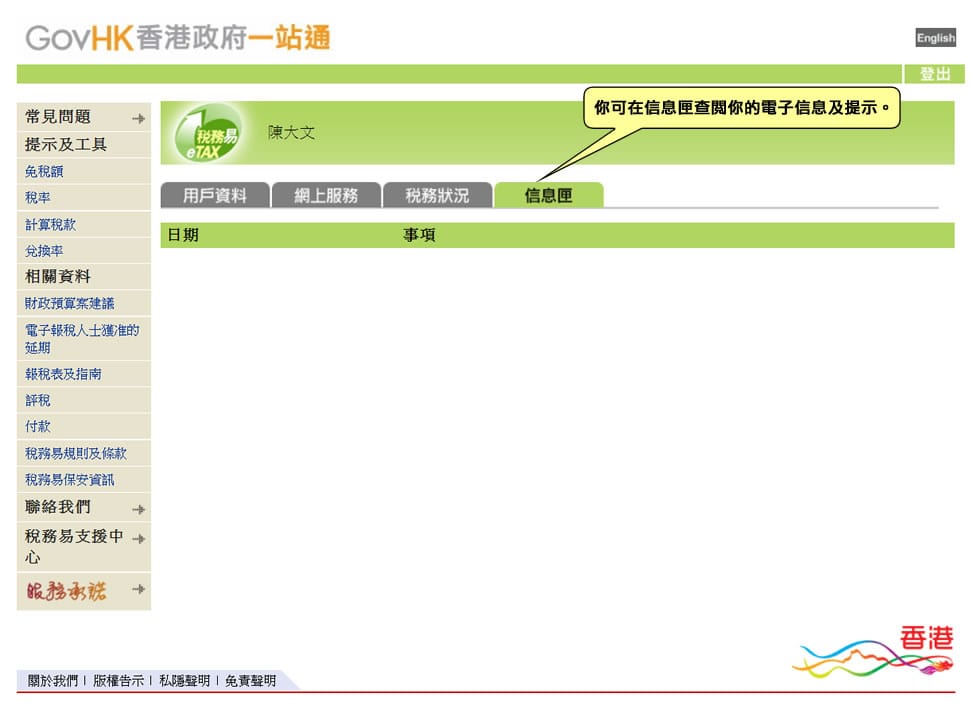Expand the 稅務易支援中心 sidebar item
Viewport: 973px width, 717px height.
(138, 539)
